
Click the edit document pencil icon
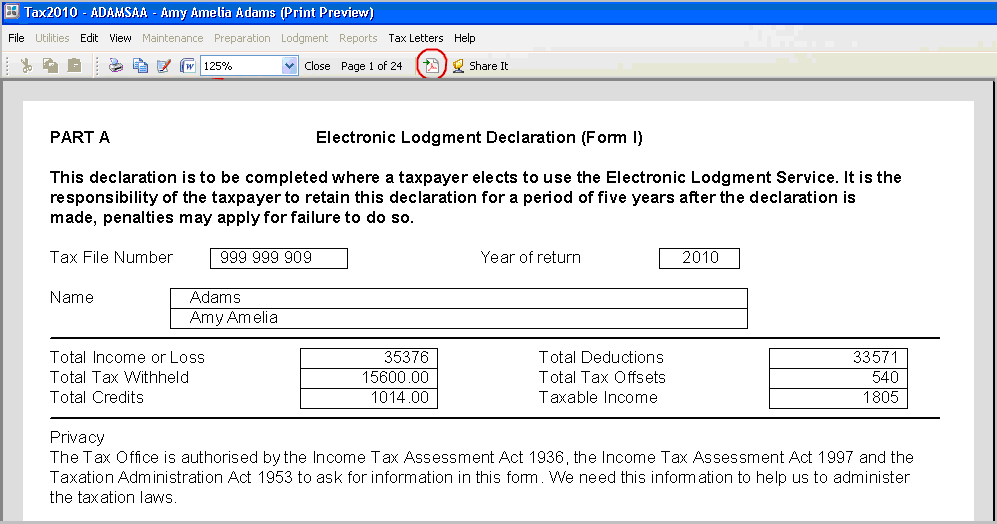[164, 66]
